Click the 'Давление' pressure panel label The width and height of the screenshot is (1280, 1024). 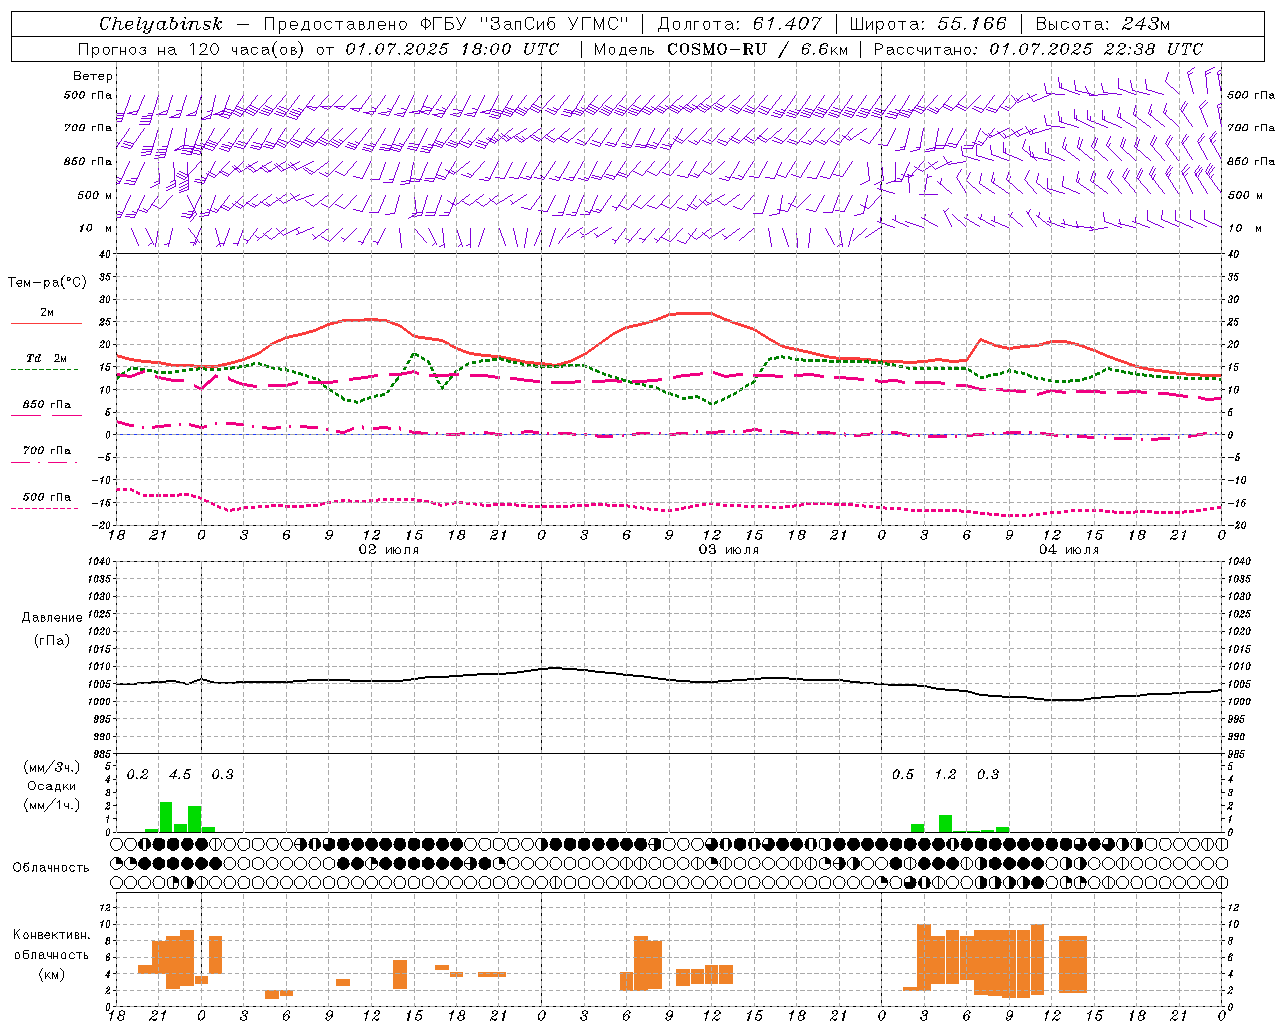click(52, 618)
